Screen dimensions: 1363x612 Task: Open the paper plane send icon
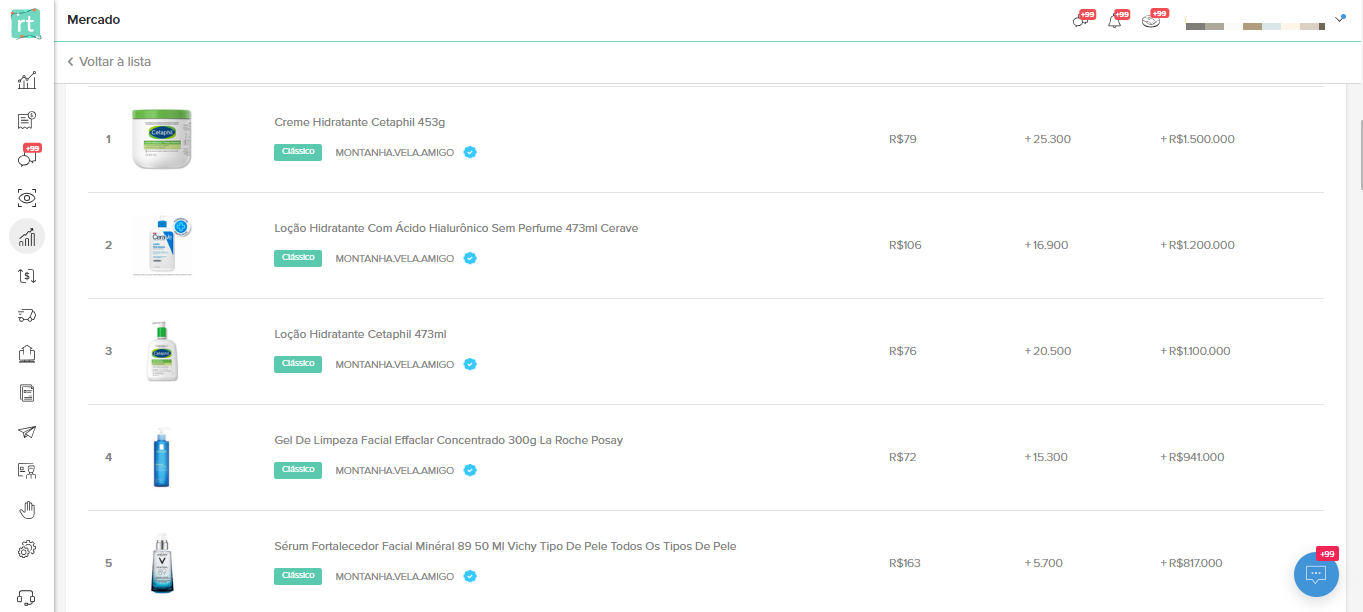[27, 432]
